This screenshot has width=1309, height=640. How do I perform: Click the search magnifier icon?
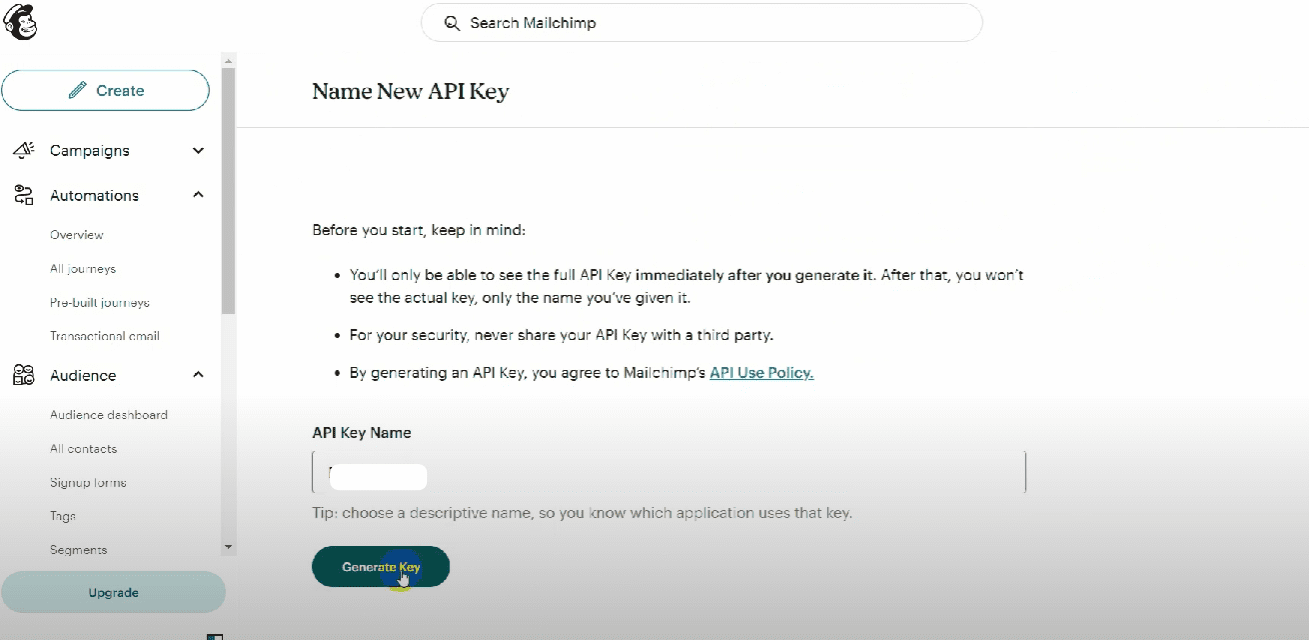tap(452, 23)
